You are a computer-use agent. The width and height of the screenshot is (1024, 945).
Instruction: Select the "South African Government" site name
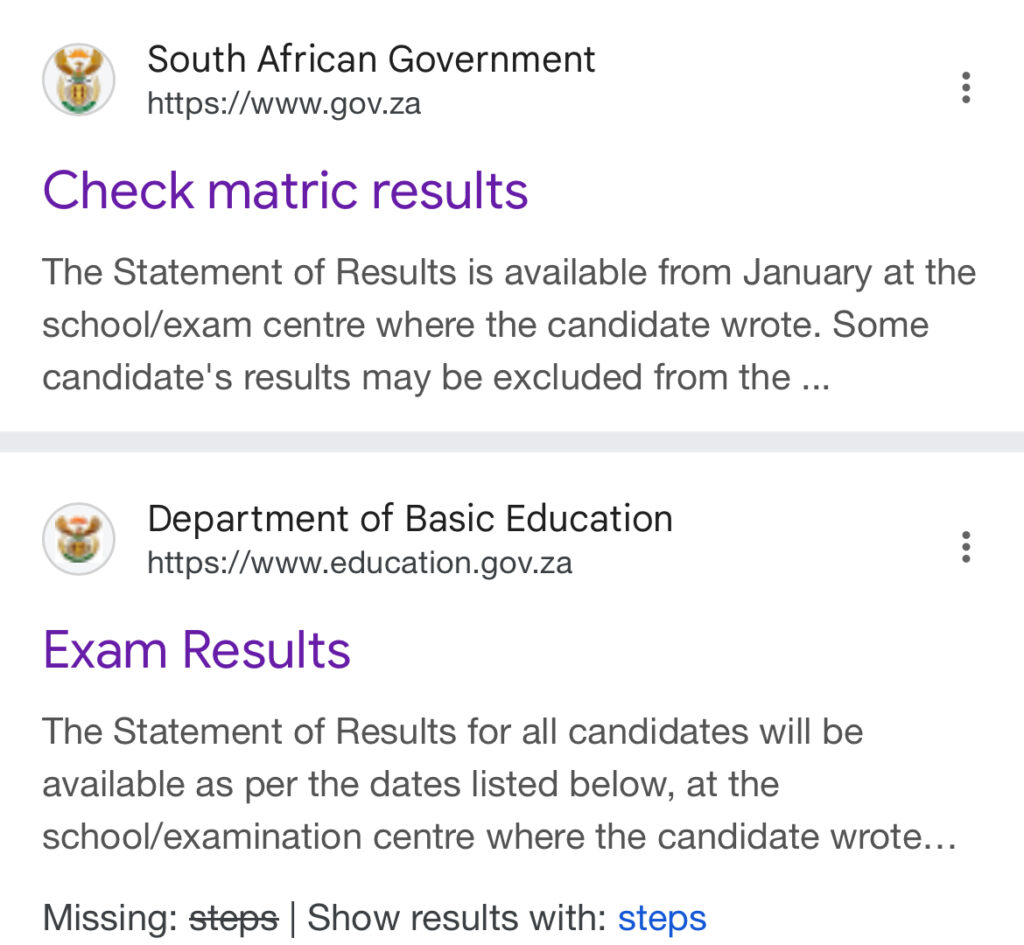(x=371, y=60)
